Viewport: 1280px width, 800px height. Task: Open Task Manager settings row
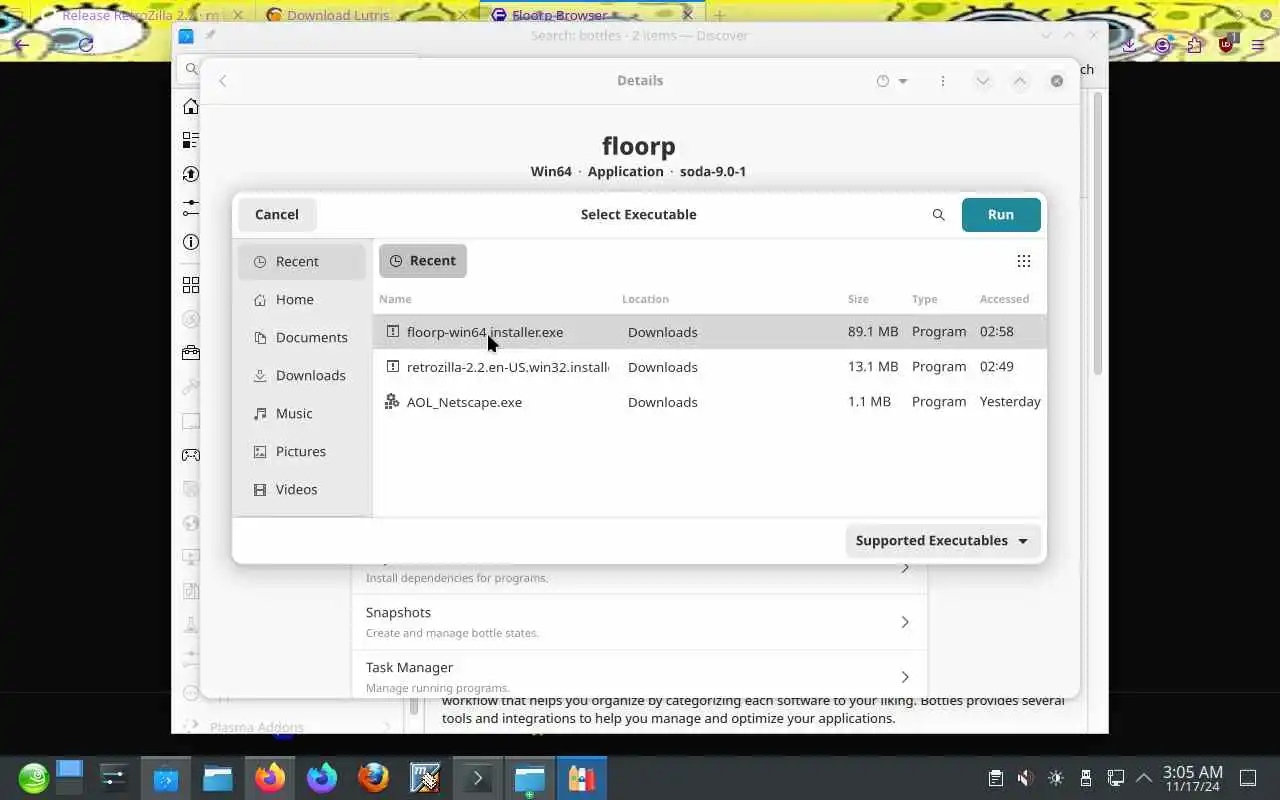640,675
